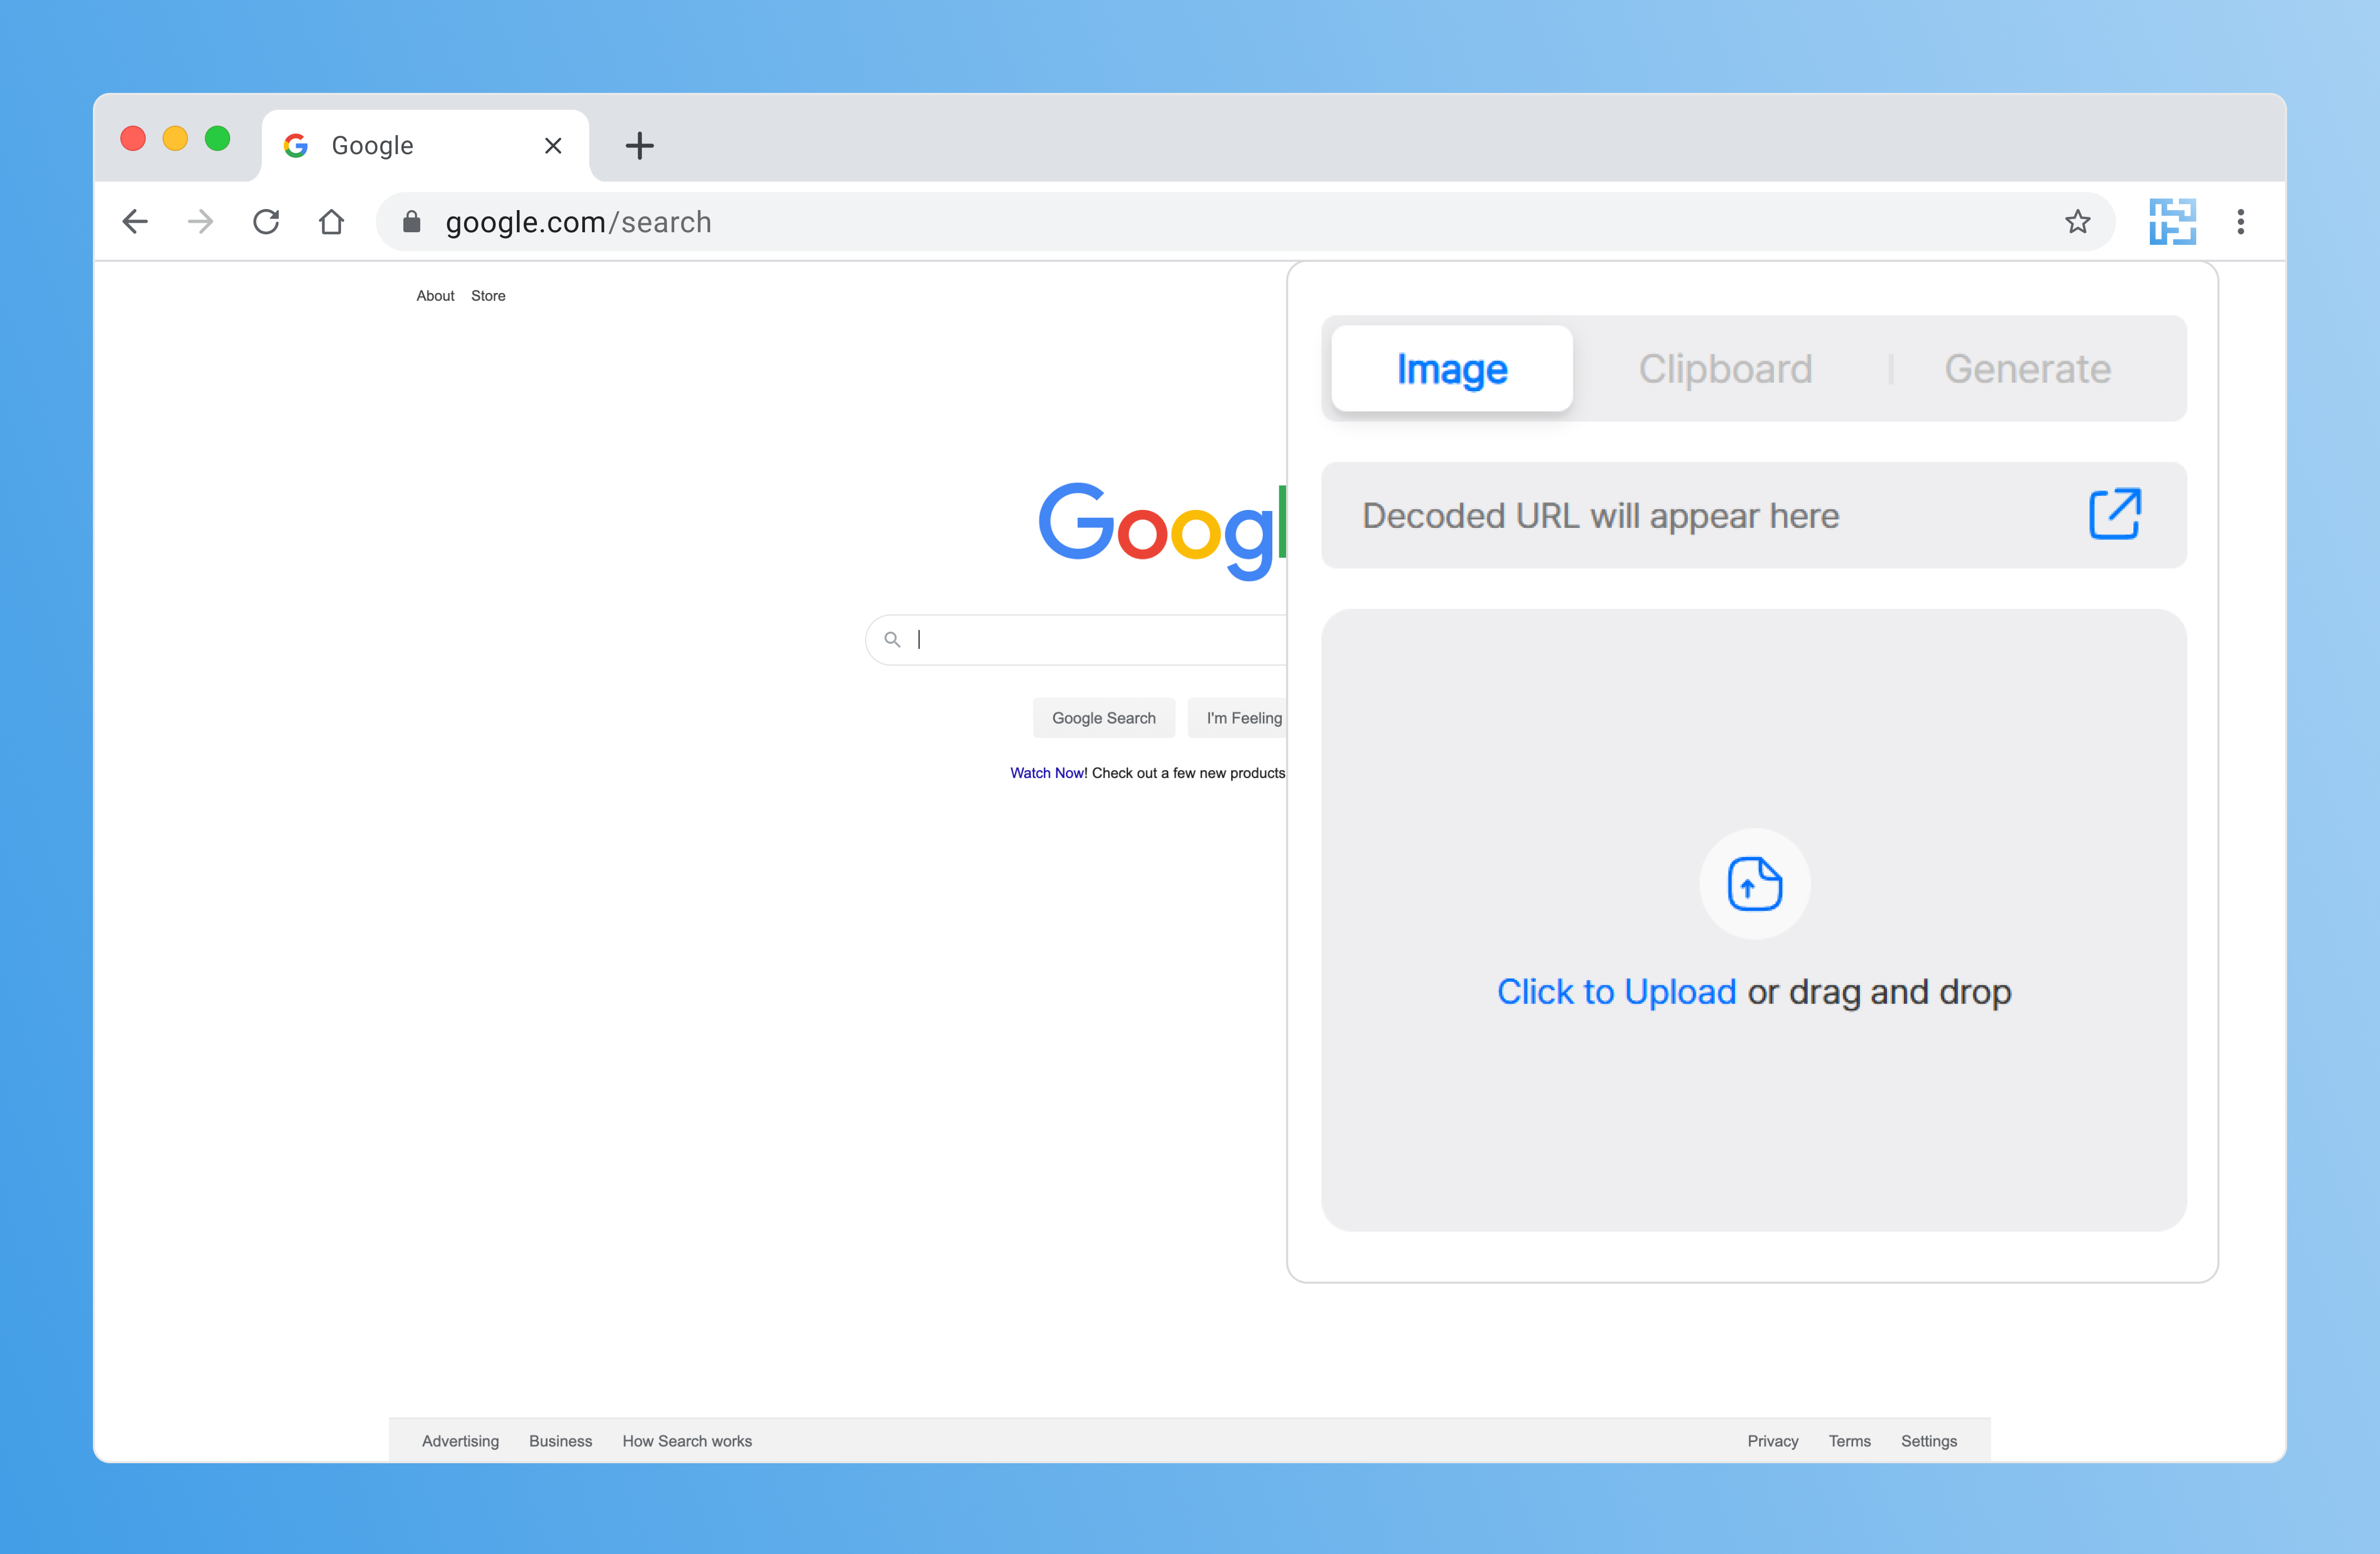
Task: Open the QR code extension icon
Action: click(2172, 221)
